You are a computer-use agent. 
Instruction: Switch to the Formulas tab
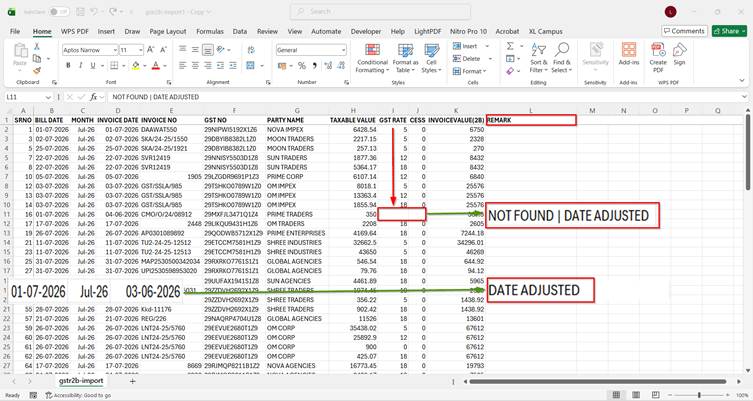[210, 31]
